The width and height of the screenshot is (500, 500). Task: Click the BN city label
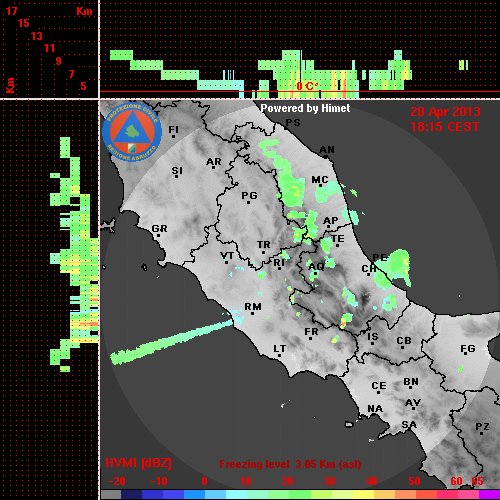[411, 382]
